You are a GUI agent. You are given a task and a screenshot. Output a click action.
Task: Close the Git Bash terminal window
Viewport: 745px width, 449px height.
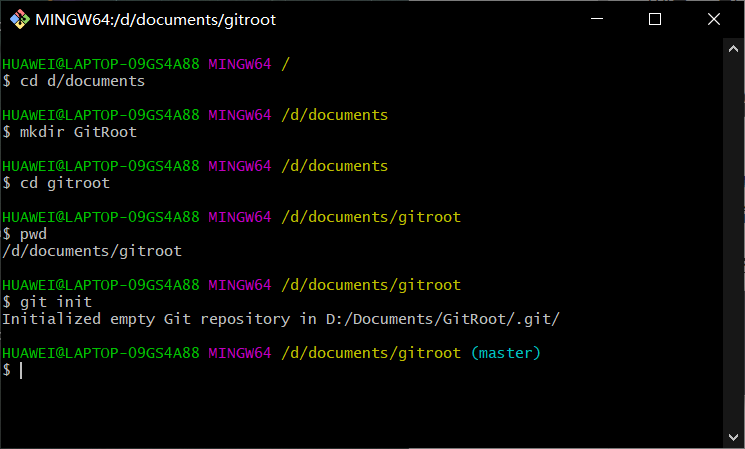click(x=713, y=19)
